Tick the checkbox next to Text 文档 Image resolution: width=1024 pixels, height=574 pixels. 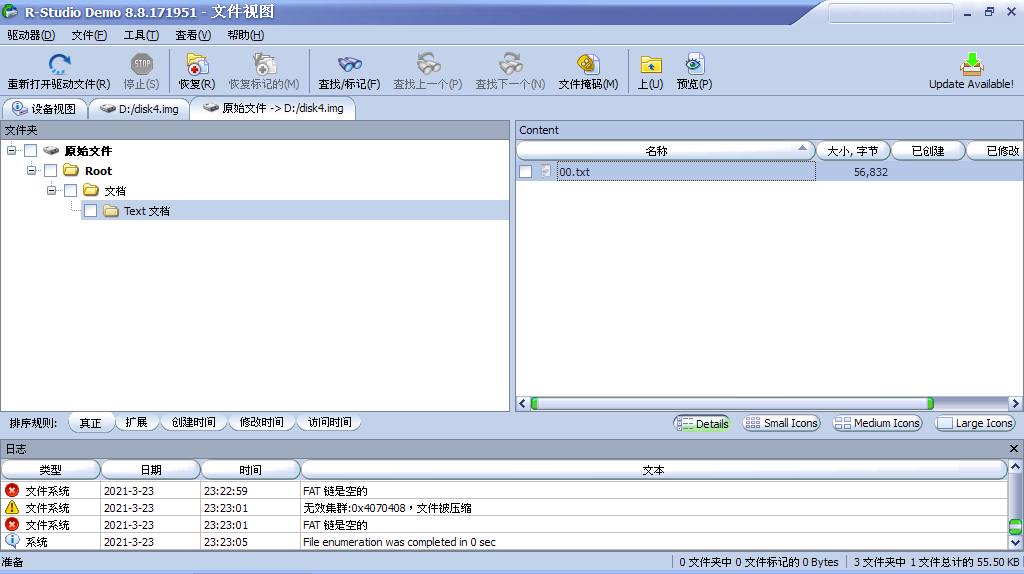(91, 210)
